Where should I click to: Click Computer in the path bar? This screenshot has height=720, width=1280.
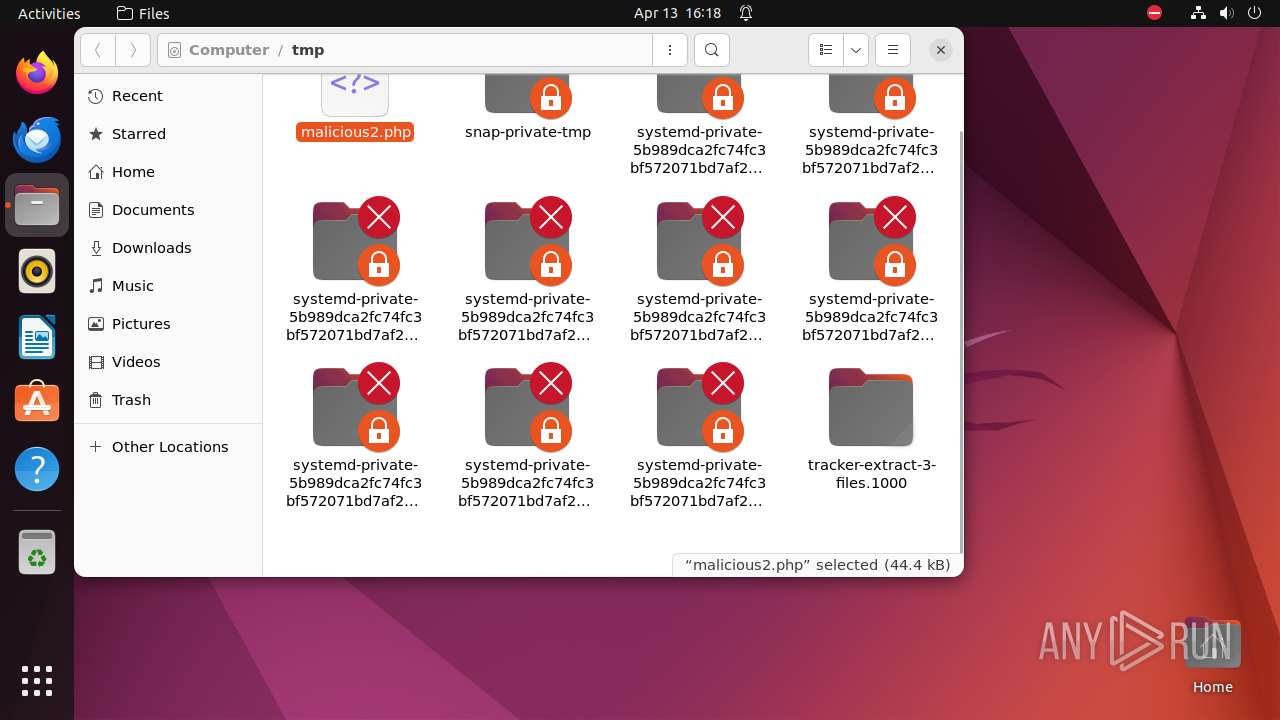pos(229,50)
